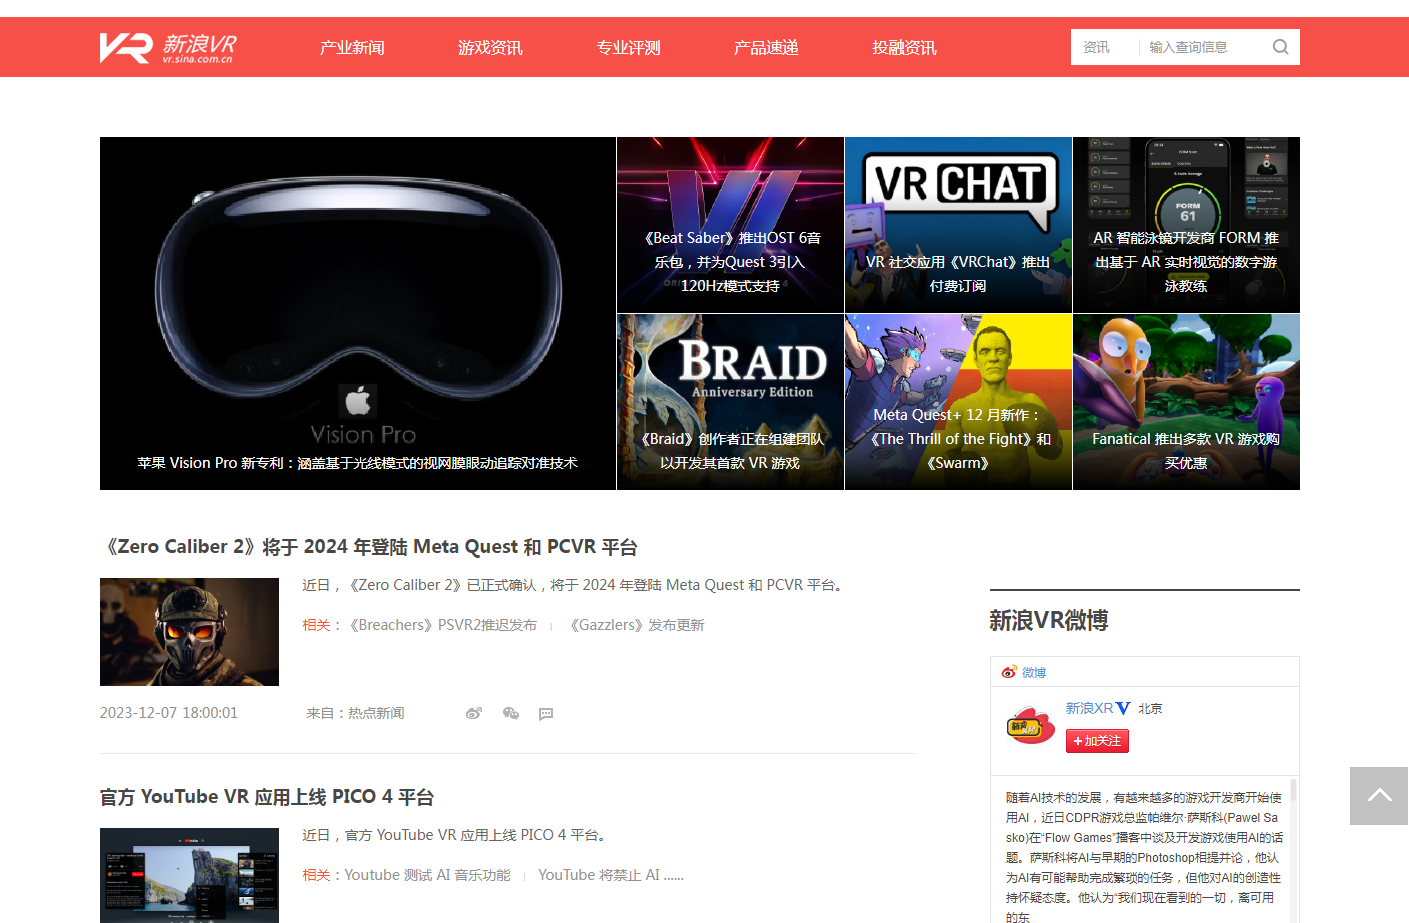Open the Braid Anniversary Edition story
This screenshot has height=923, width=1409.
(x=730, y=402)
